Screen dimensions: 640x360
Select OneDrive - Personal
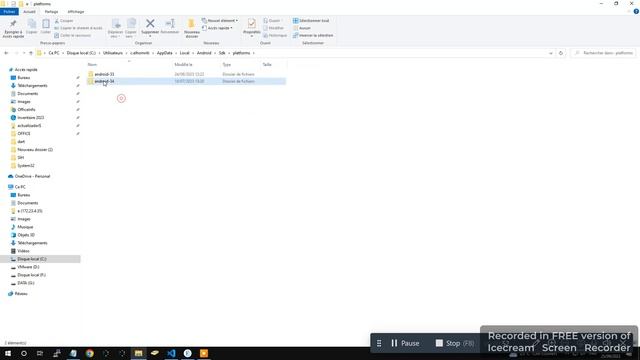pos(32,176)
